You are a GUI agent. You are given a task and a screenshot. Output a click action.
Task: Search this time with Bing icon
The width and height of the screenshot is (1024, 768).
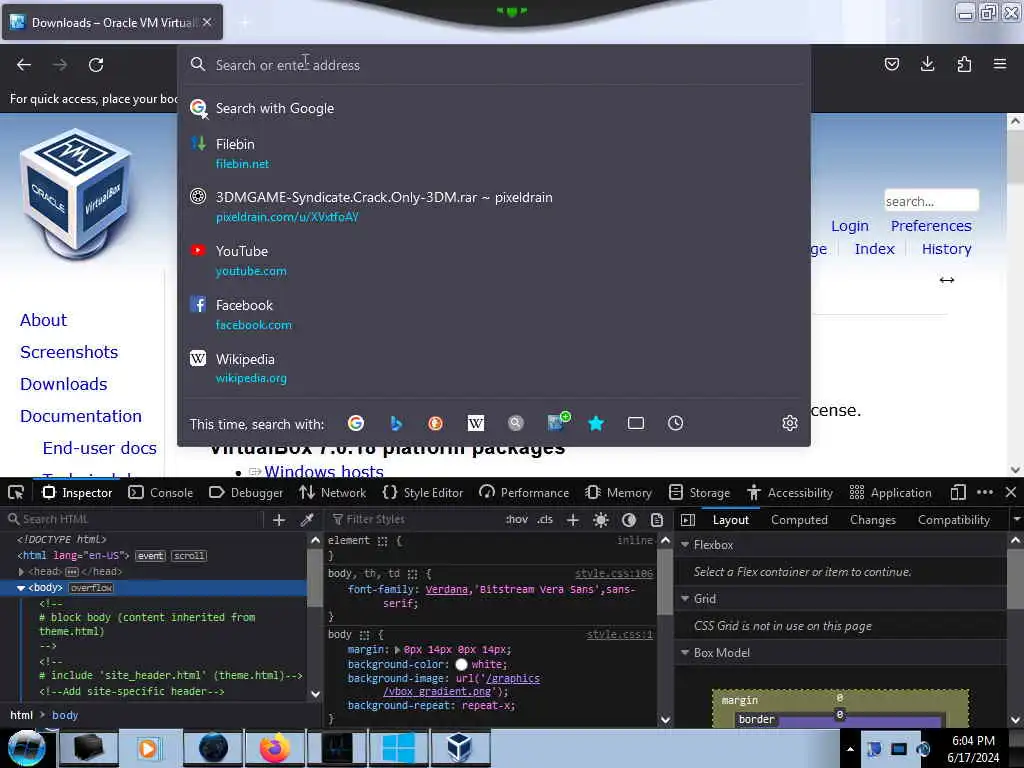point(396,423)
